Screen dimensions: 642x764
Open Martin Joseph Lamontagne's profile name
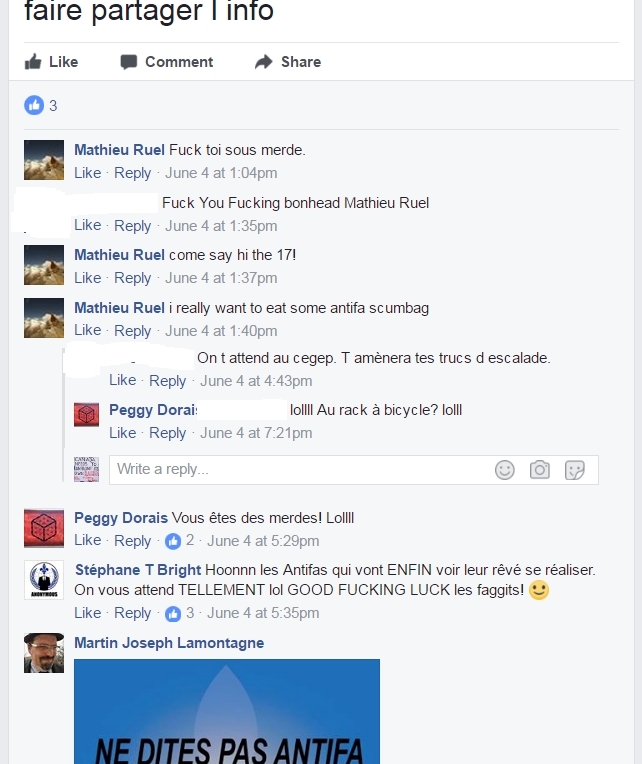[169, 643]
